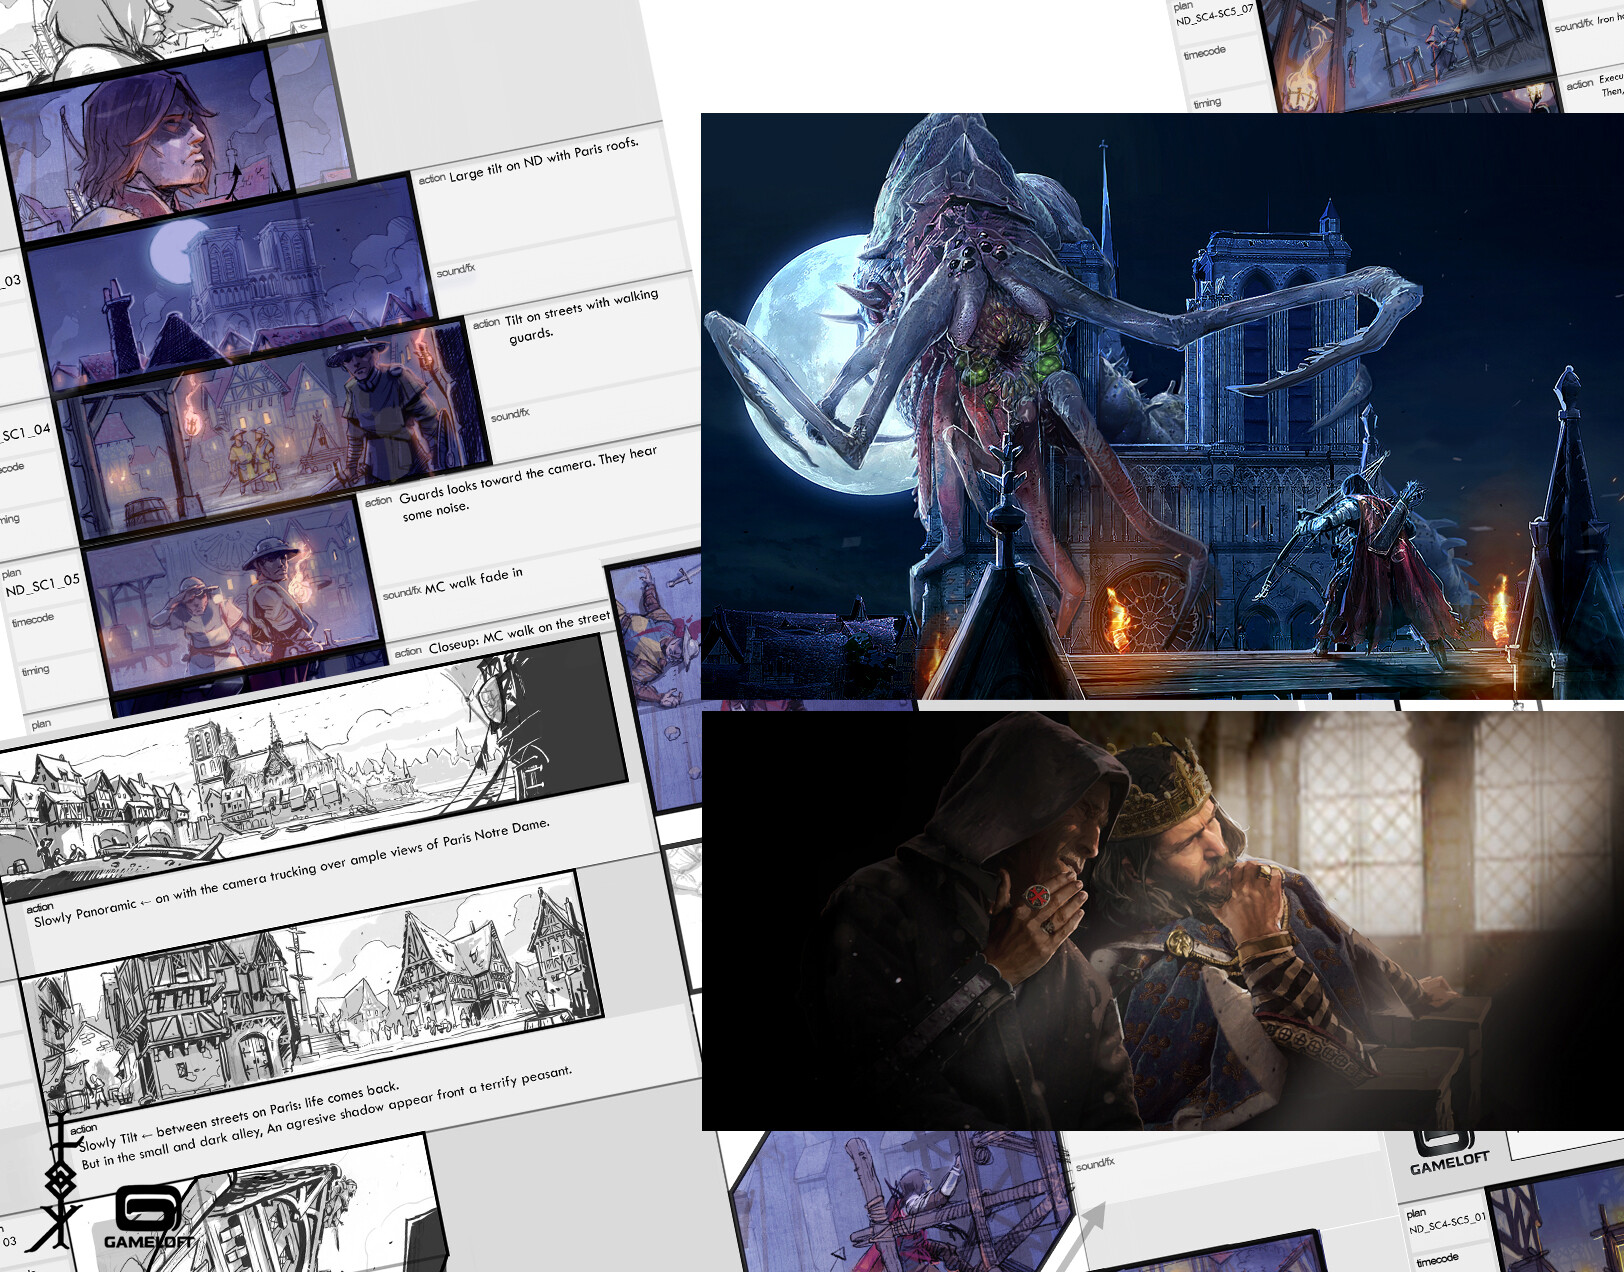The width and height of the screenshot is (1624, 1272).
Task: Click the Gameloft logo beside the rune symbol
Action: [149, 1217]
